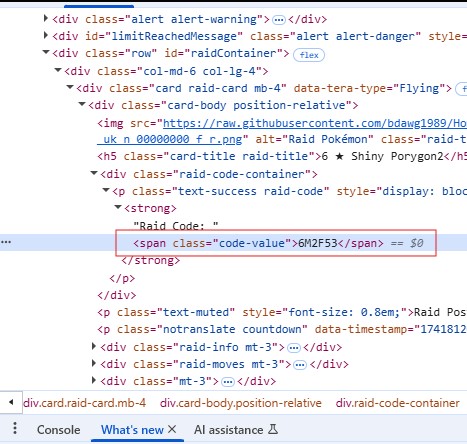Viewport: 467px width, 444px height.
Task: Select breadcrumb div.raid-code-container
Action: pyautogui.click(x=398, y=403)
